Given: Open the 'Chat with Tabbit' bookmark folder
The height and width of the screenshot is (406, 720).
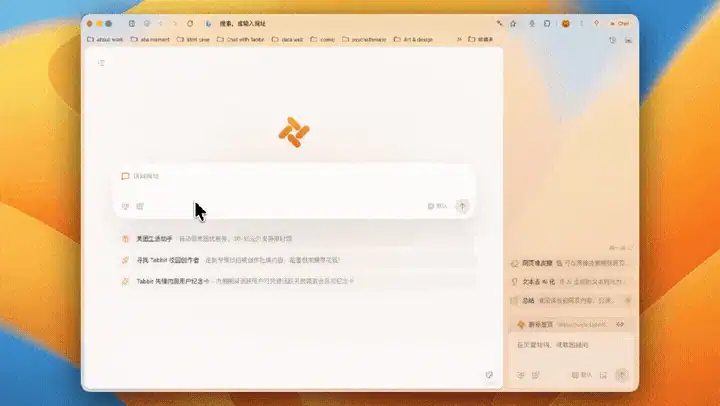Looking at the screenshot, I should click(241, 39).
